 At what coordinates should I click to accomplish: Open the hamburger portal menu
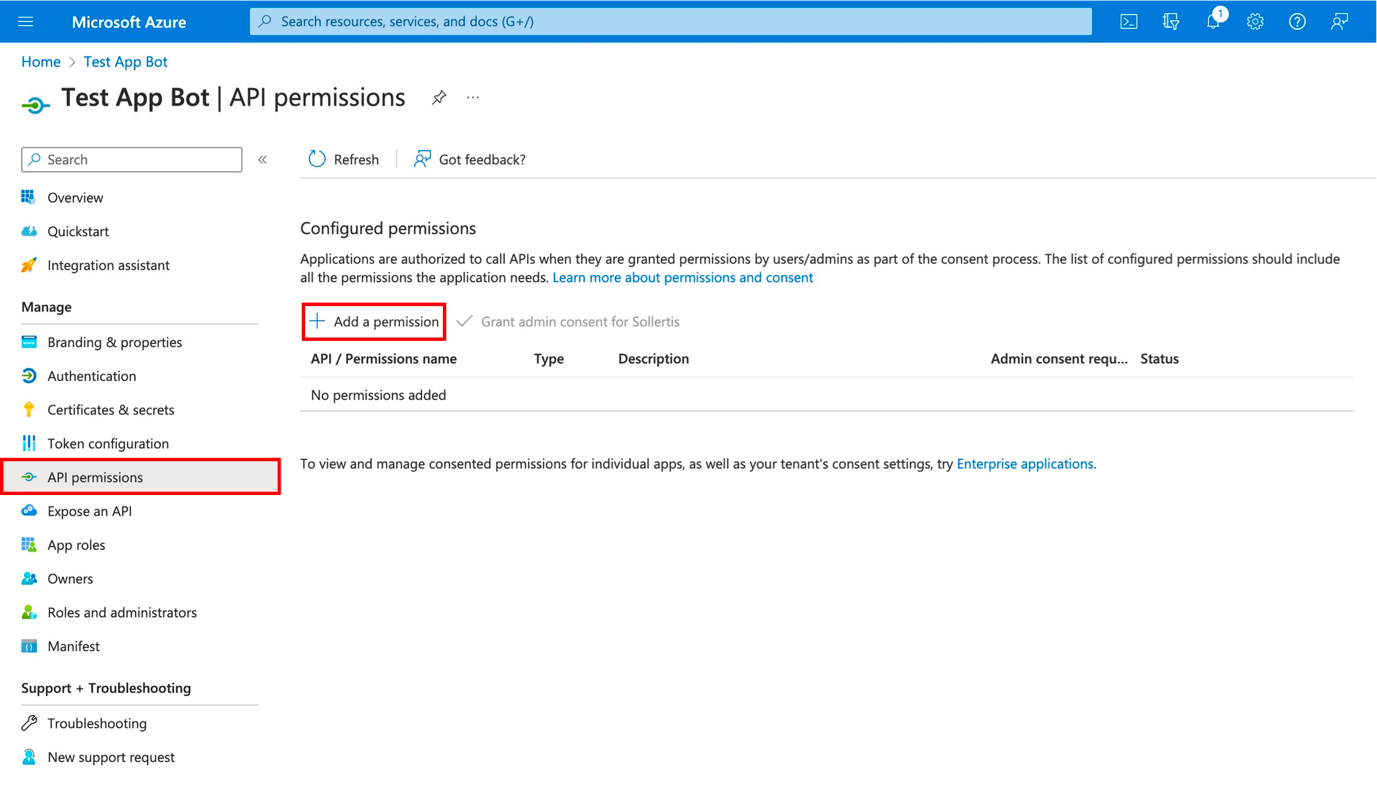click(x=26, y=21)
